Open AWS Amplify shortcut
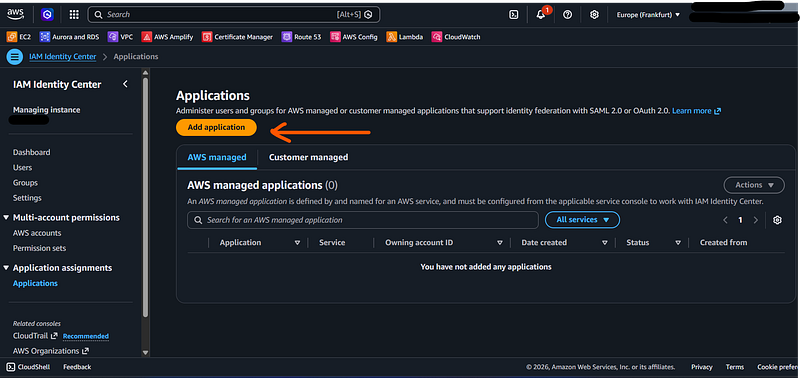The image size is (800, 378). [x=167, y=37]
